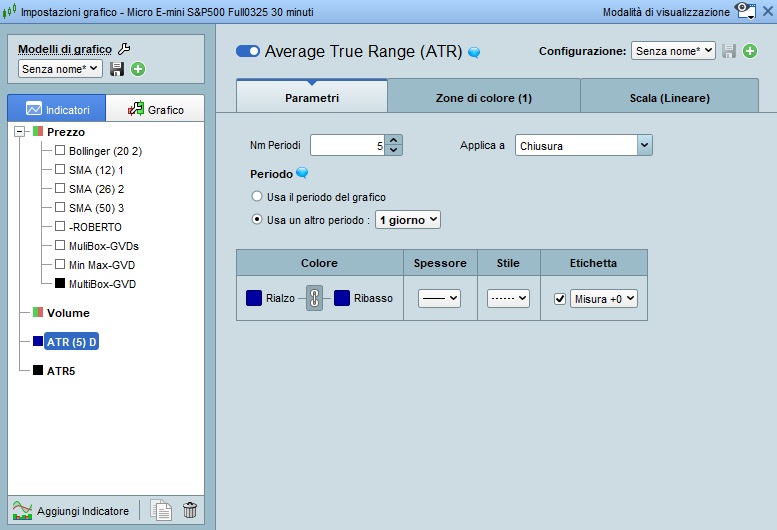The height and width of the screenshot is (530, 777).
Task: Open the '1 giorno' period dropdown
Action: coord(407,220)
